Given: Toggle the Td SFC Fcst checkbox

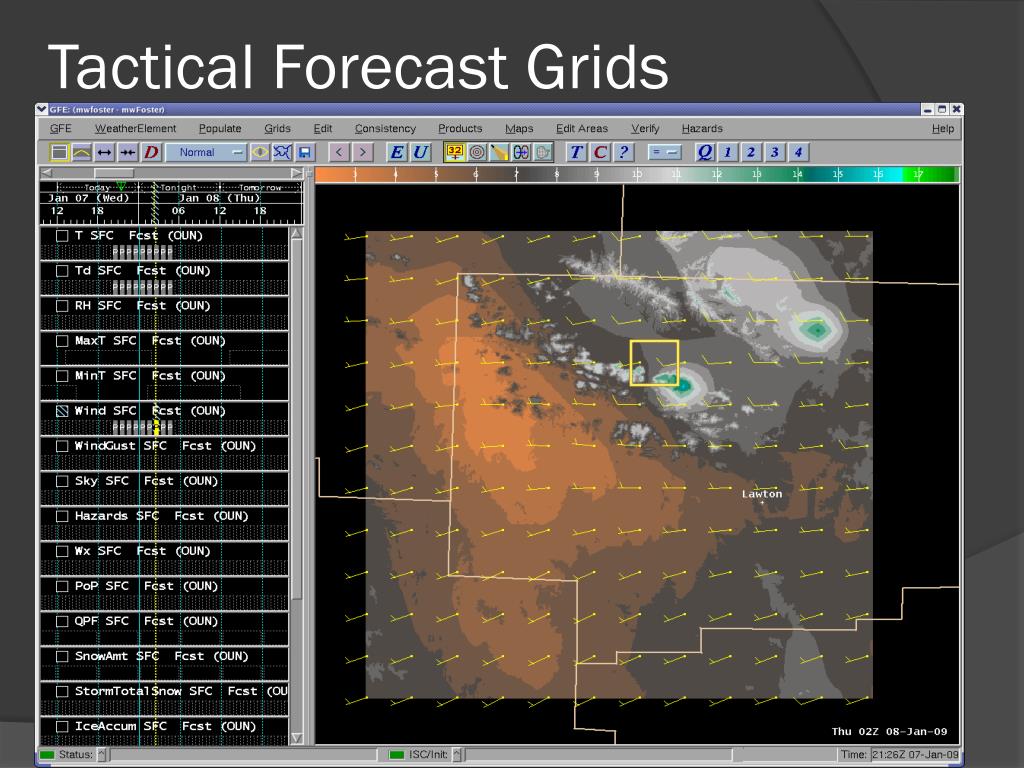Looking at the screenshot, I should [62, 270].
